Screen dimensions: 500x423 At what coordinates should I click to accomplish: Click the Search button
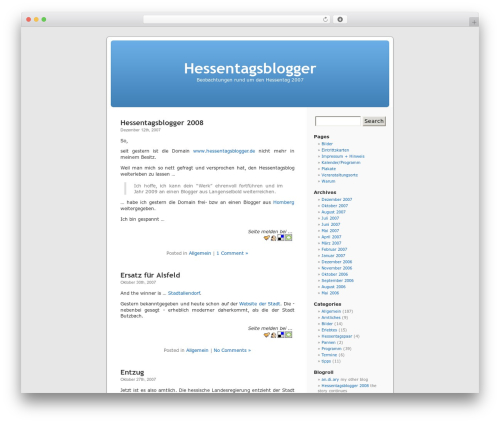click(x=374, y=121)
